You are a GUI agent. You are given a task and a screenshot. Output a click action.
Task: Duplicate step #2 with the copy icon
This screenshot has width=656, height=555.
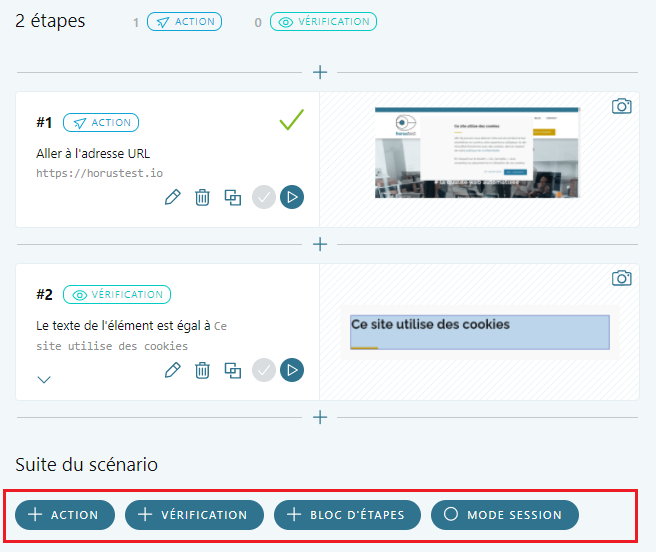[233, 370]
